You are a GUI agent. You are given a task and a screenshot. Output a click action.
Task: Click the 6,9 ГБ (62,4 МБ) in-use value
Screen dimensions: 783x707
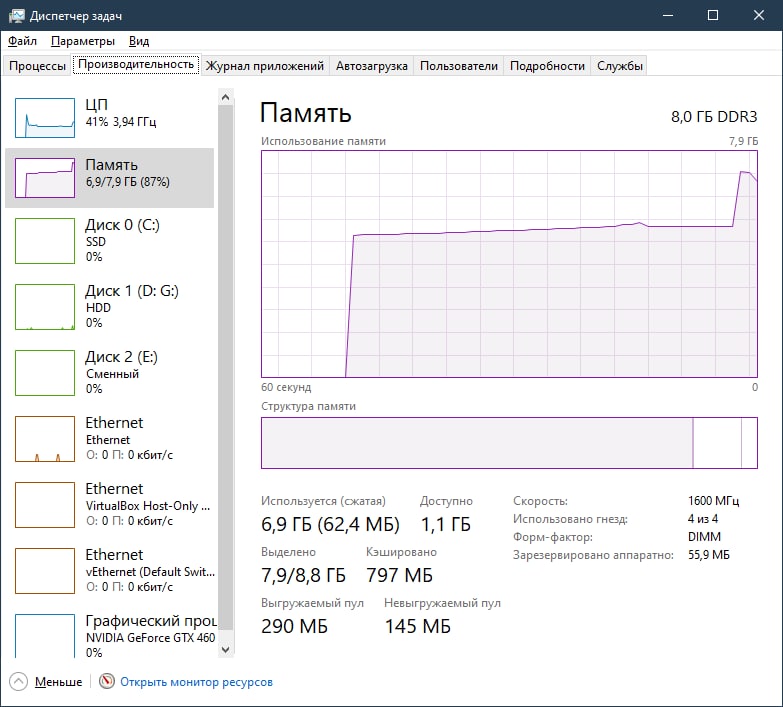(330, 524)
